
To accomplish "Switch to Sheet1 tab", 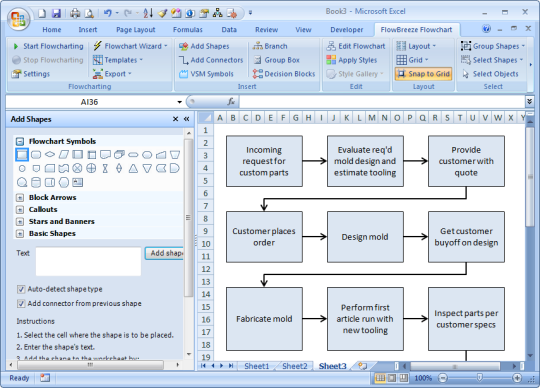I will 257,366.
